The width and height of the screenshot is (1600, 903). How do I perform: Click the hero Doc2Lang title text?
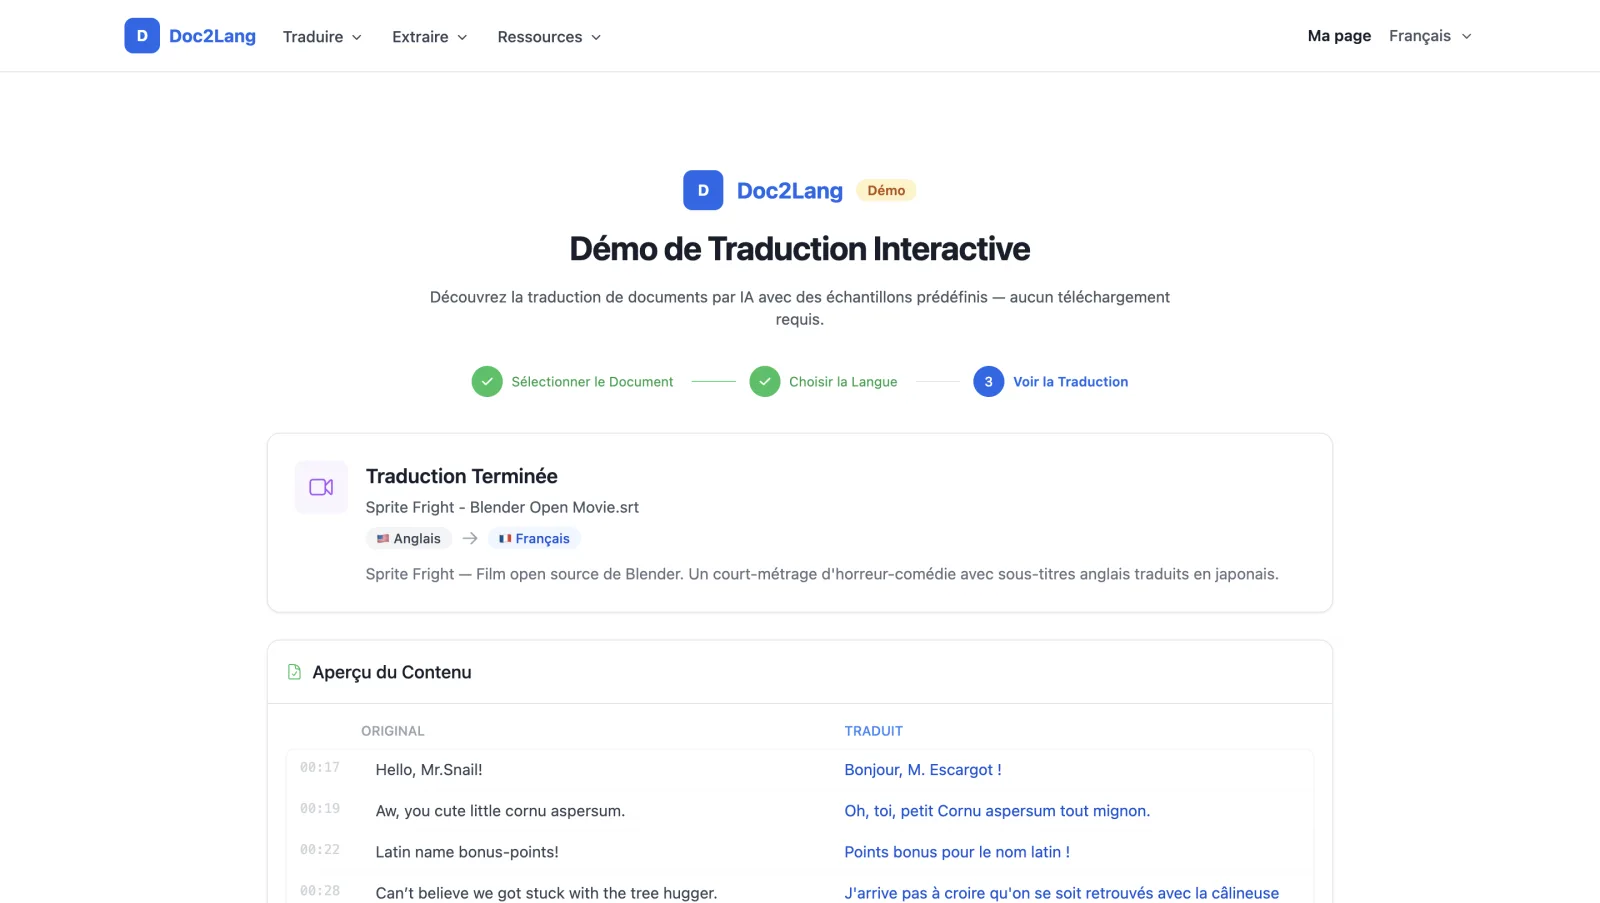[789, 191]
